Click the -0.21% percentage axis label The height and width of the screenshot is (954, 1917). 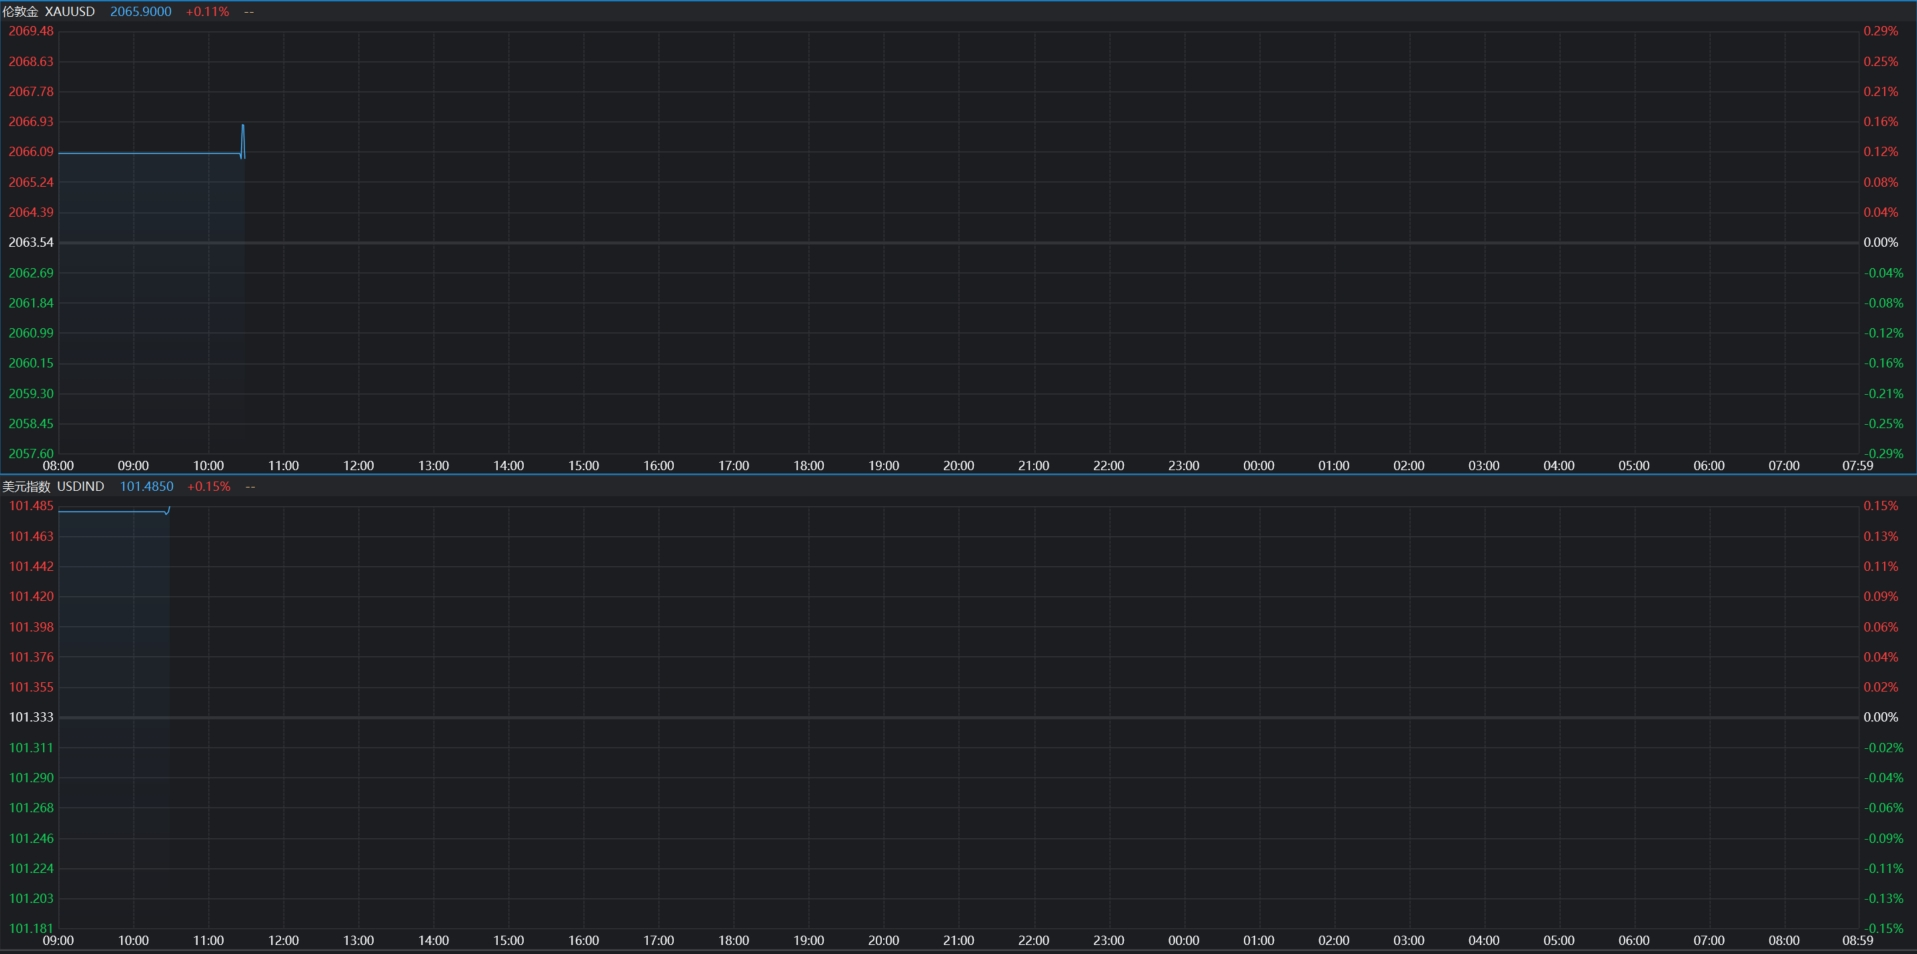(x=1883, y=394)
